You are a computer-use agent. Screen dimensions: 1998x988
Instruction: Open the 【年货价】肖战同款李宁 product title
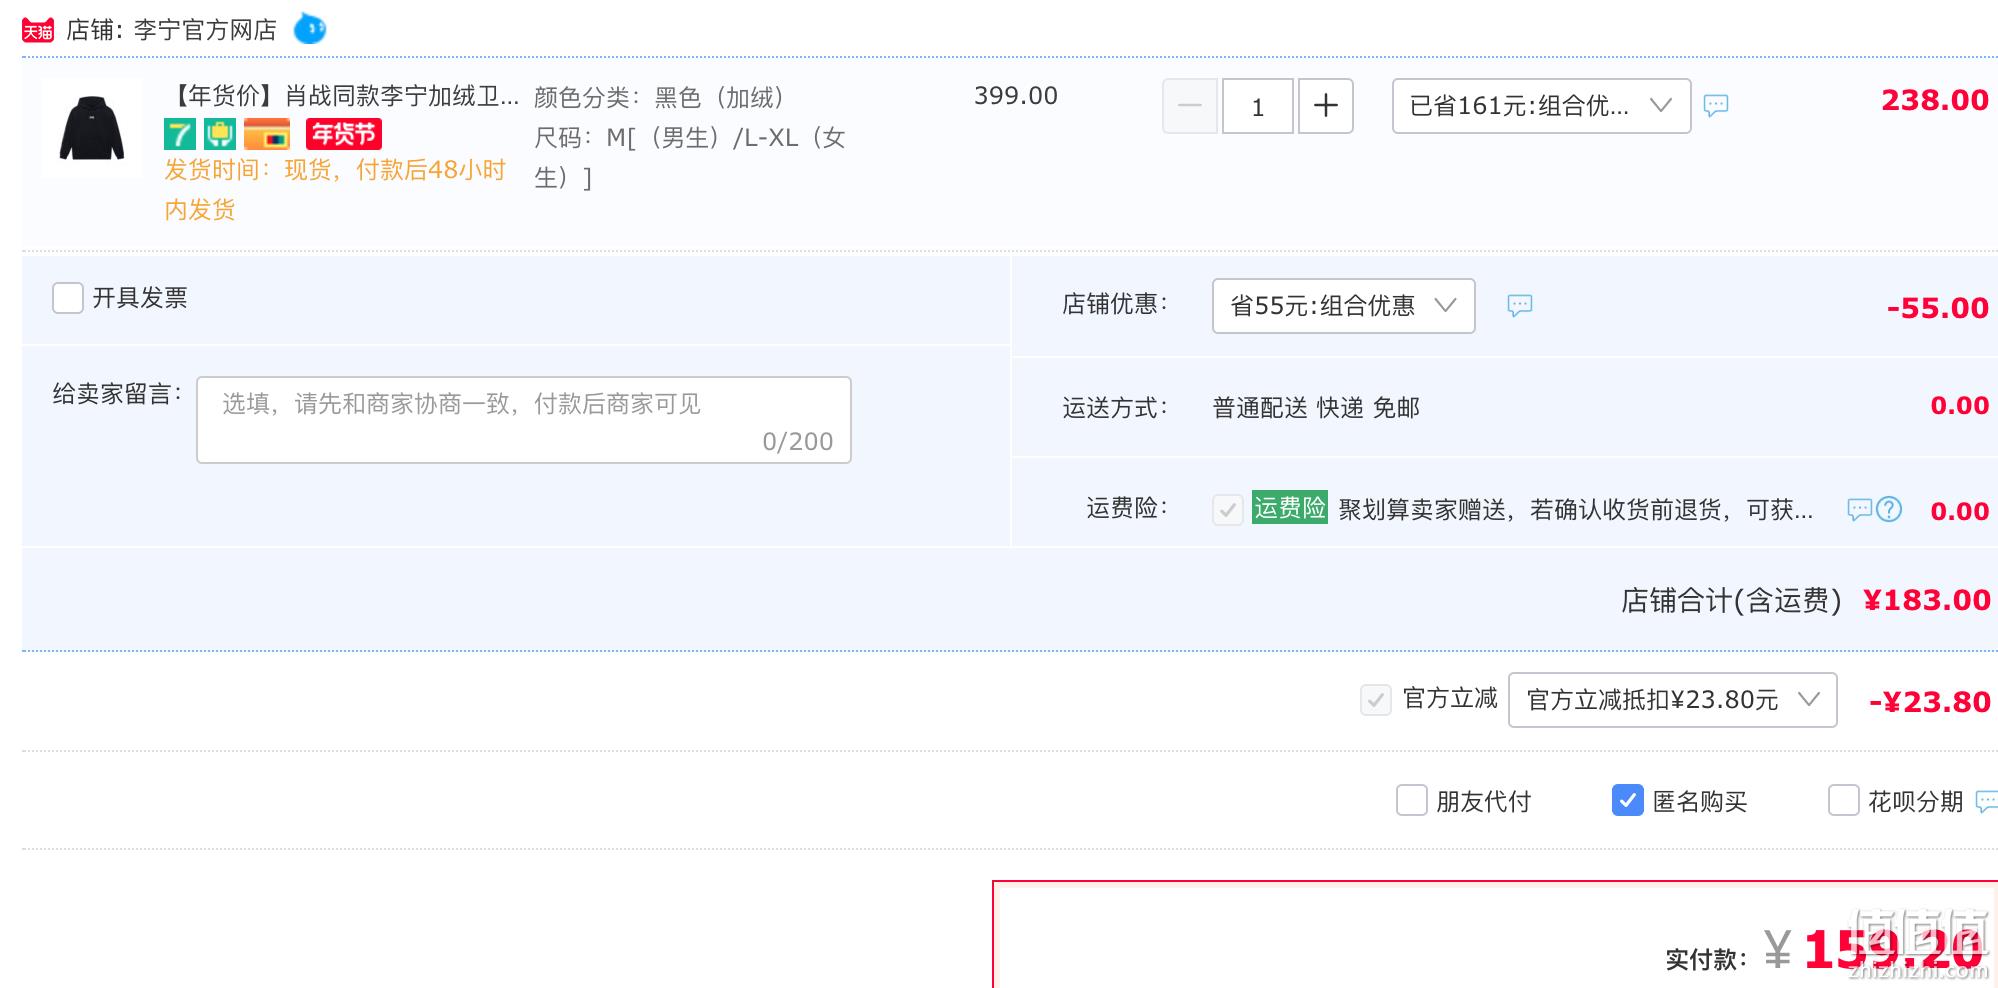point(342,96)
